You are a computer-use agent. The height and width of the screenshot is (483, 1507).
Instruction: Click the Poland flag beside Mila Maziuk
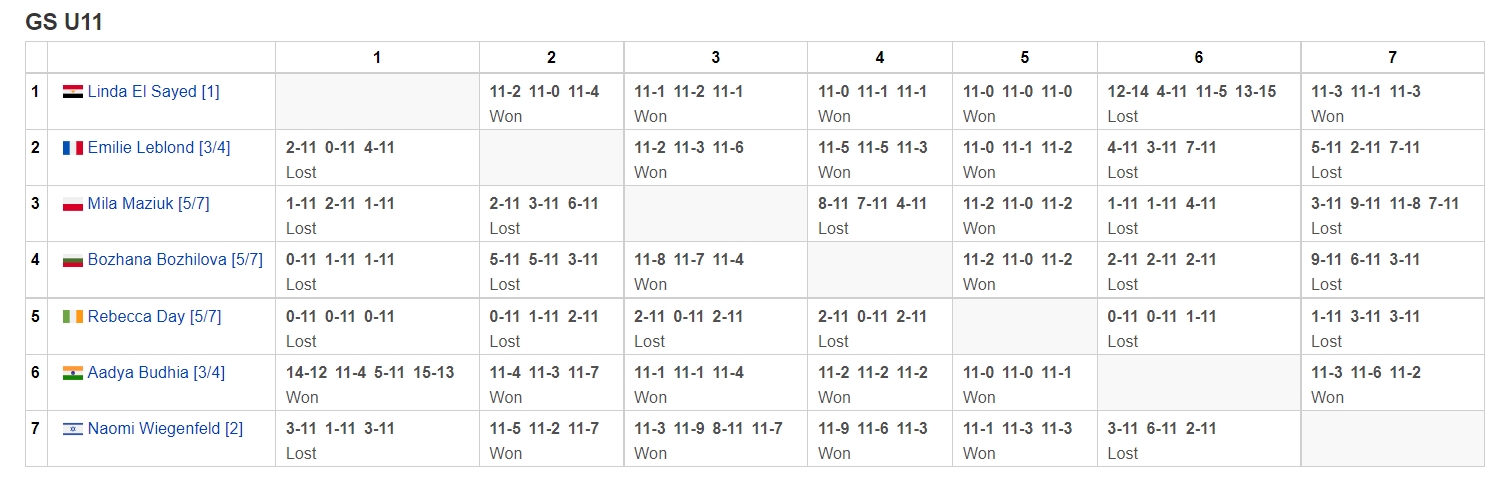coord(73,204)
